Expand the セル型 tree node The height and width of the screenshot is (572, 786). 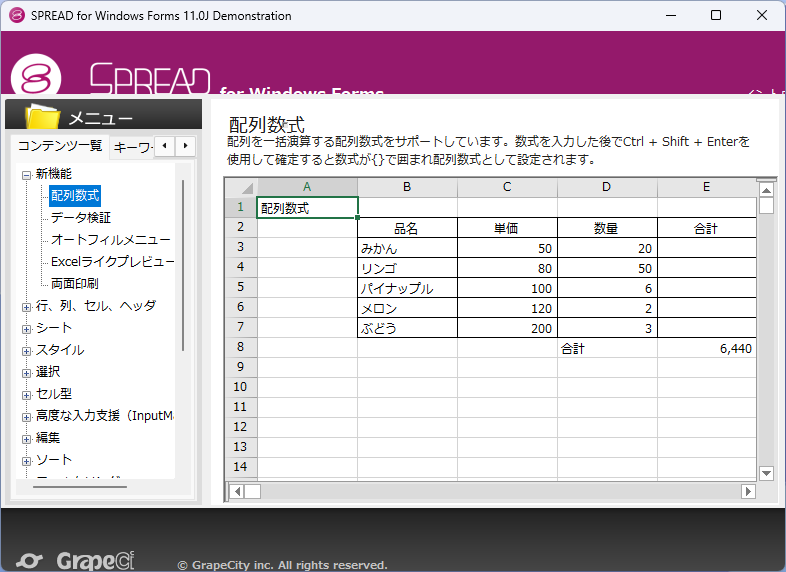coord(27,396)
